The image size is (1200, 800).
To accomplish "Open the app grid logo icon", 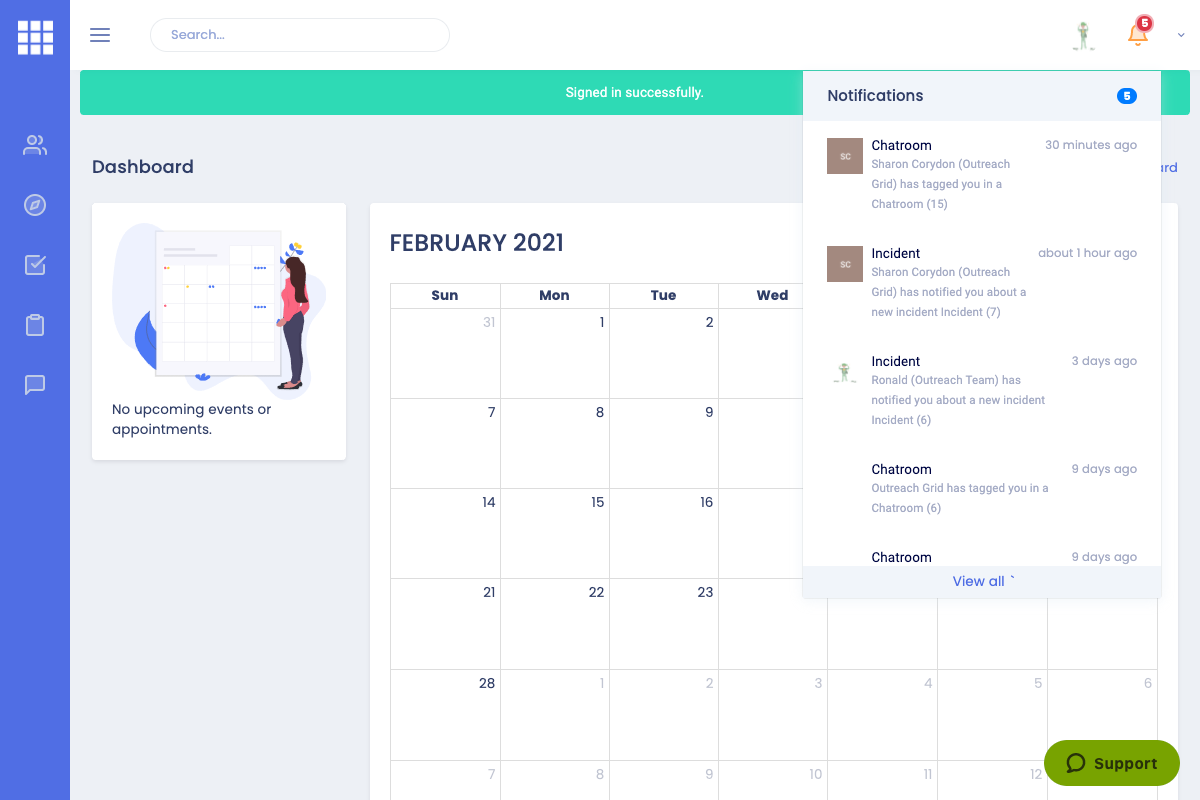I will [35, 37].
